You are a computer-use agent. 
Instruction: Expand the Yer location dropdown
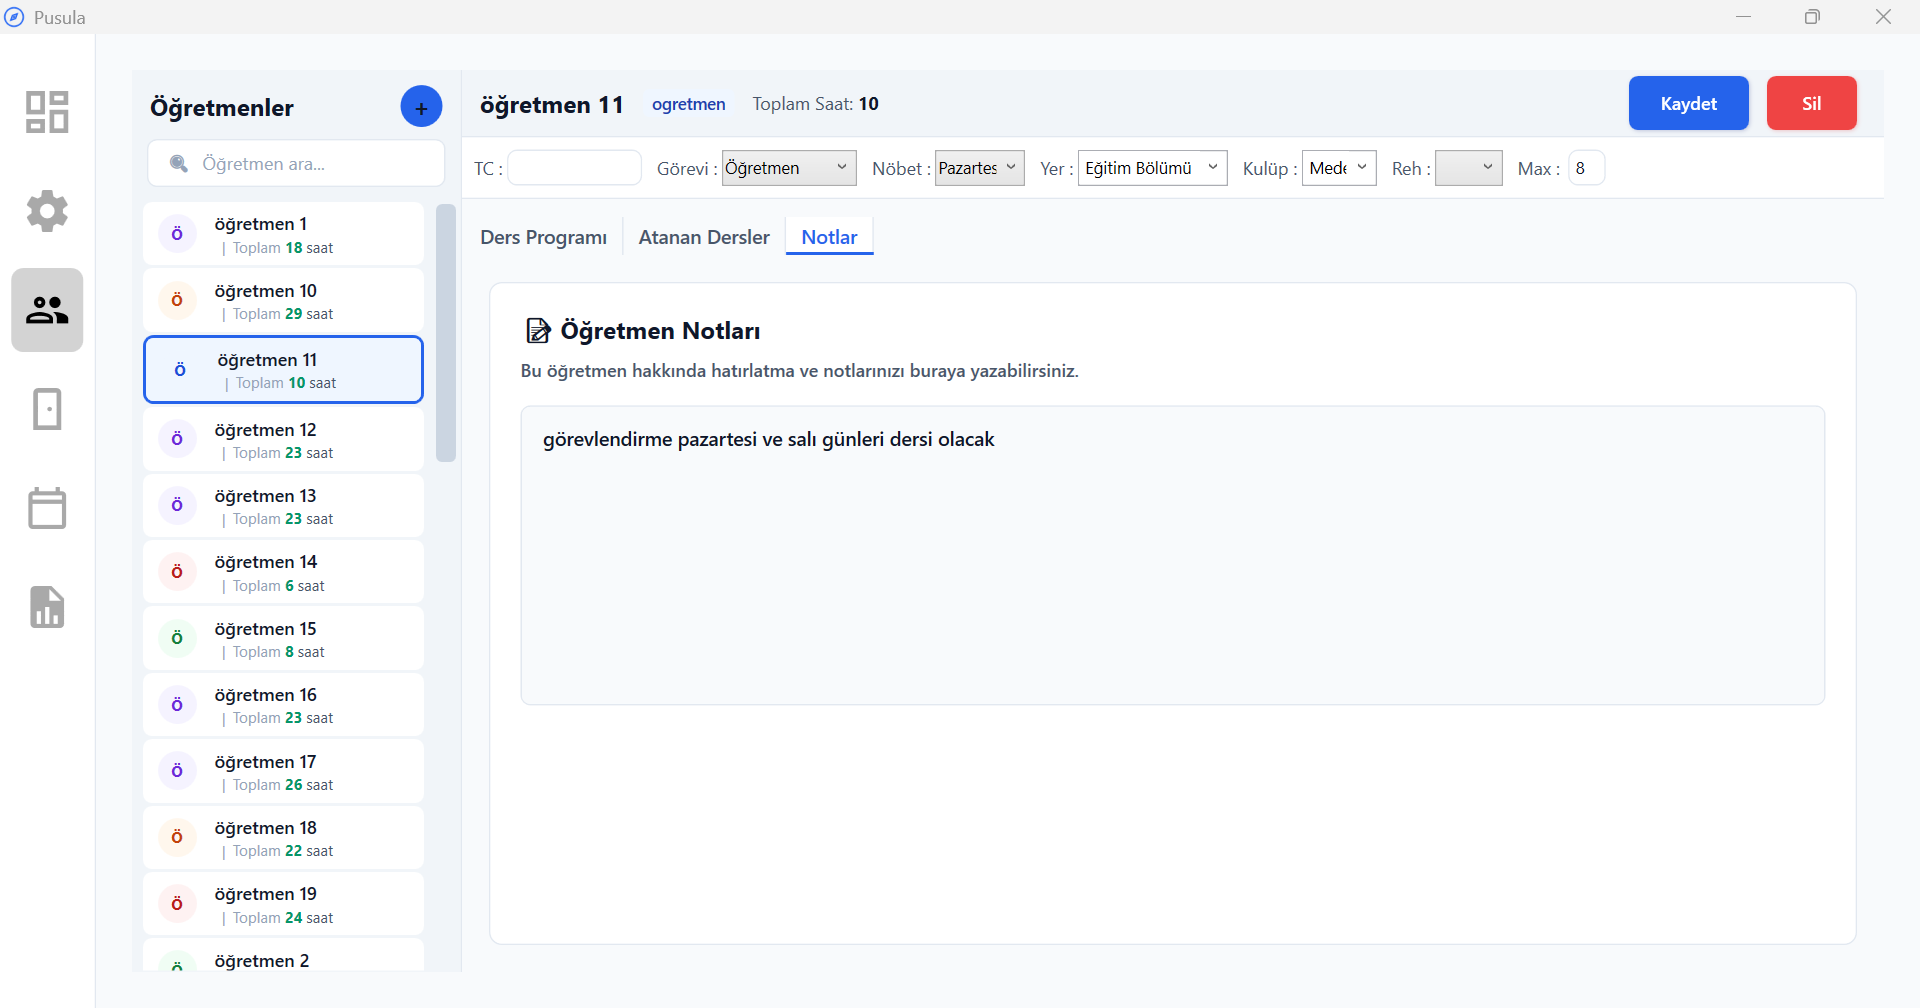[x=1152, y=168]
